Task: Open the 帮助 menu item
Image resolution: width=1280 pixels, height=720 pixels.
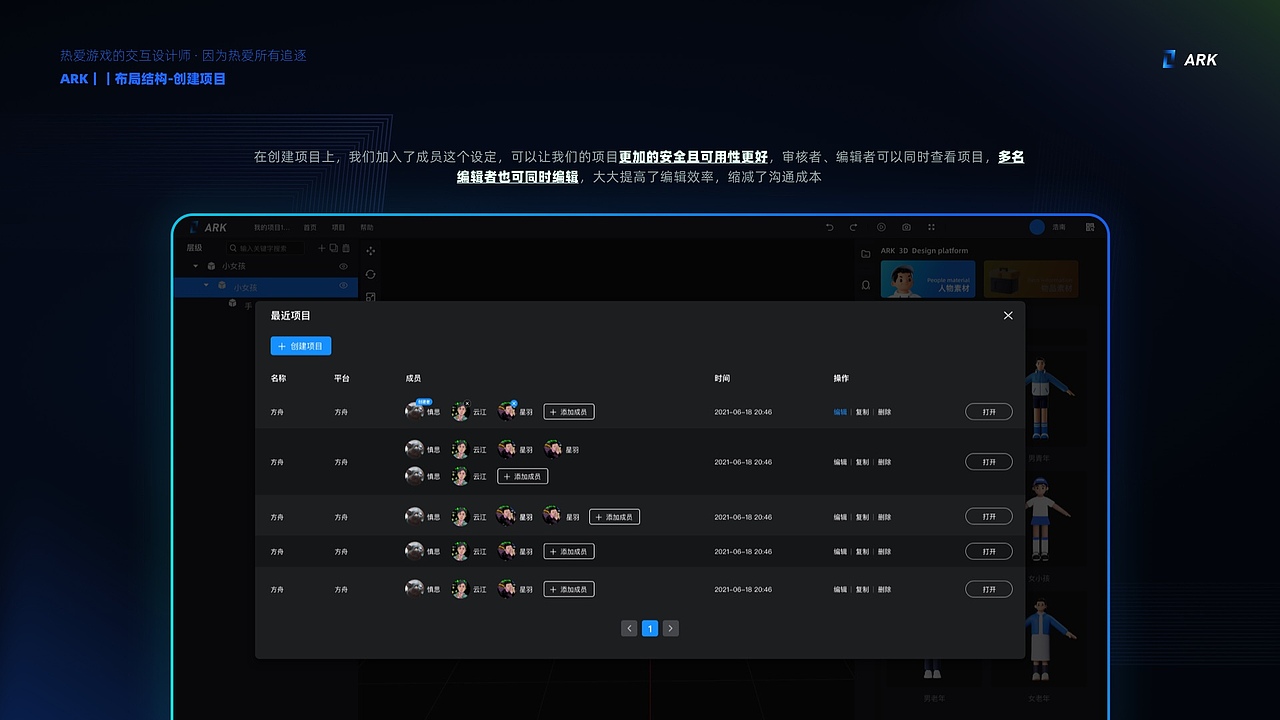Action: (x=366, y=227)
